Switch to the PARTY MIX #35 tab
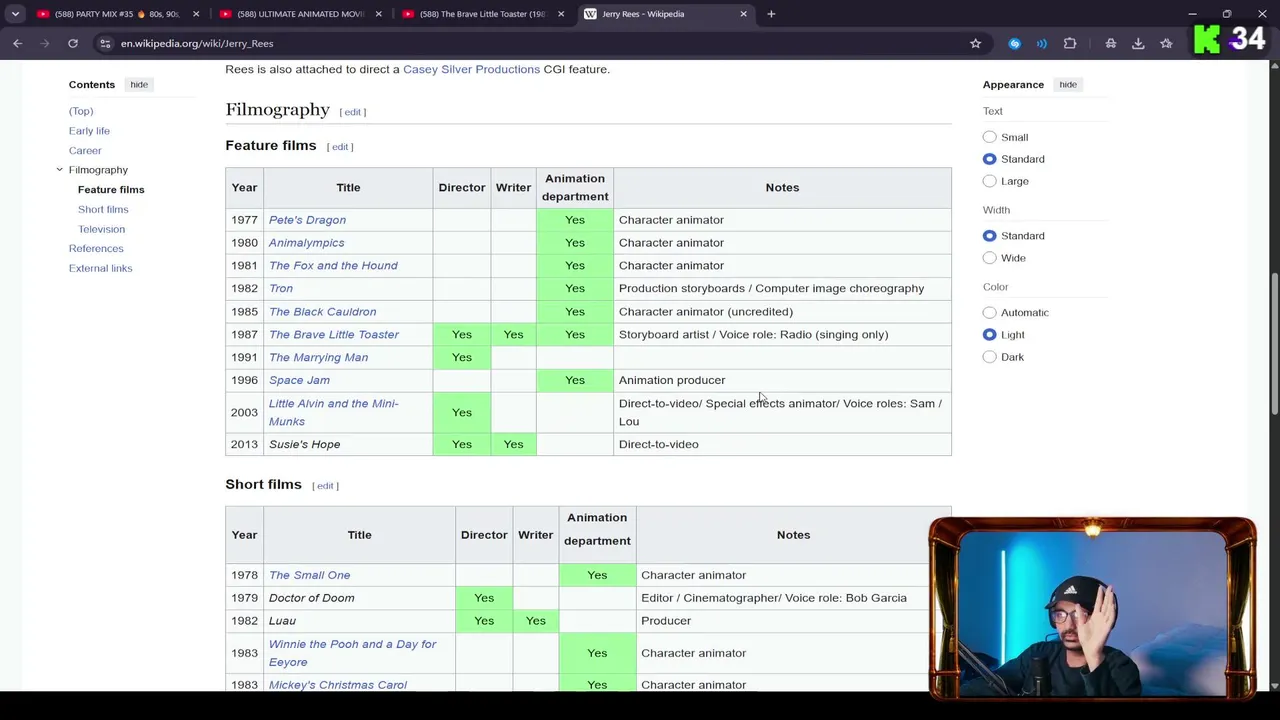 click(115, 14)
